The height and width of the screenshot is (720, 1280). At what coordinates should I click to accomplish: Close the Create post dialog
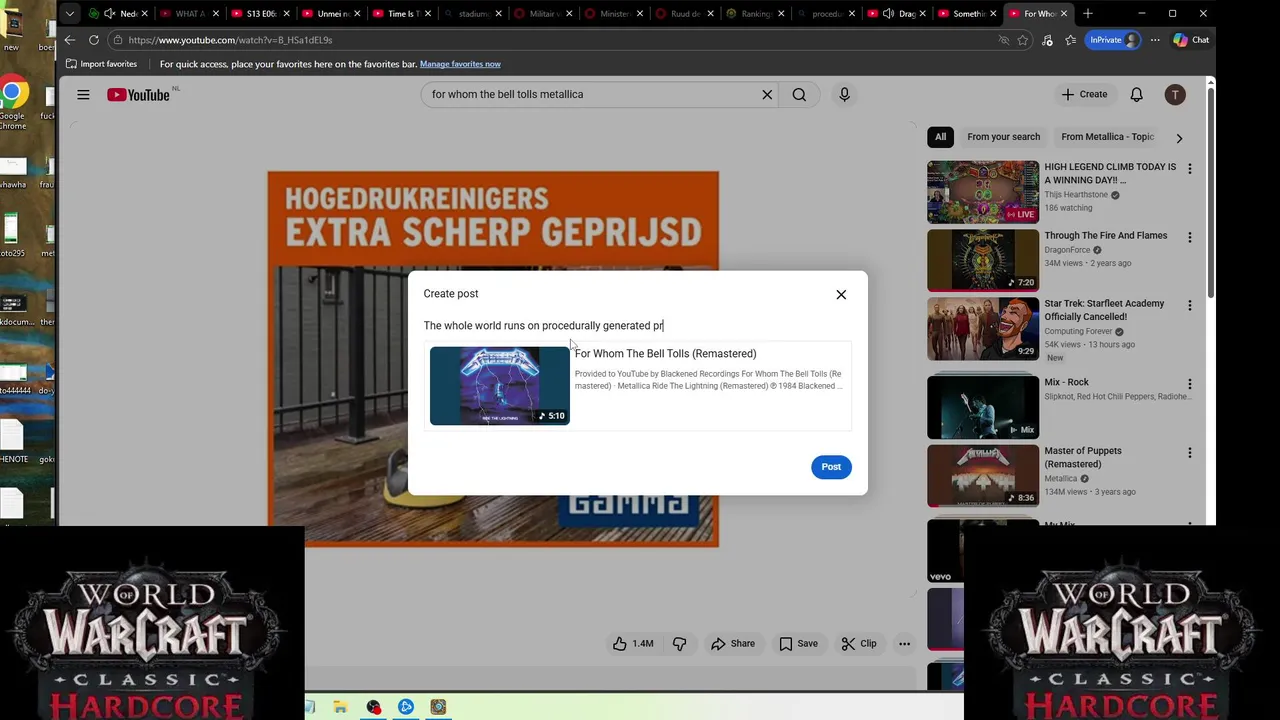pyautogui.click(x=841, y=294)
